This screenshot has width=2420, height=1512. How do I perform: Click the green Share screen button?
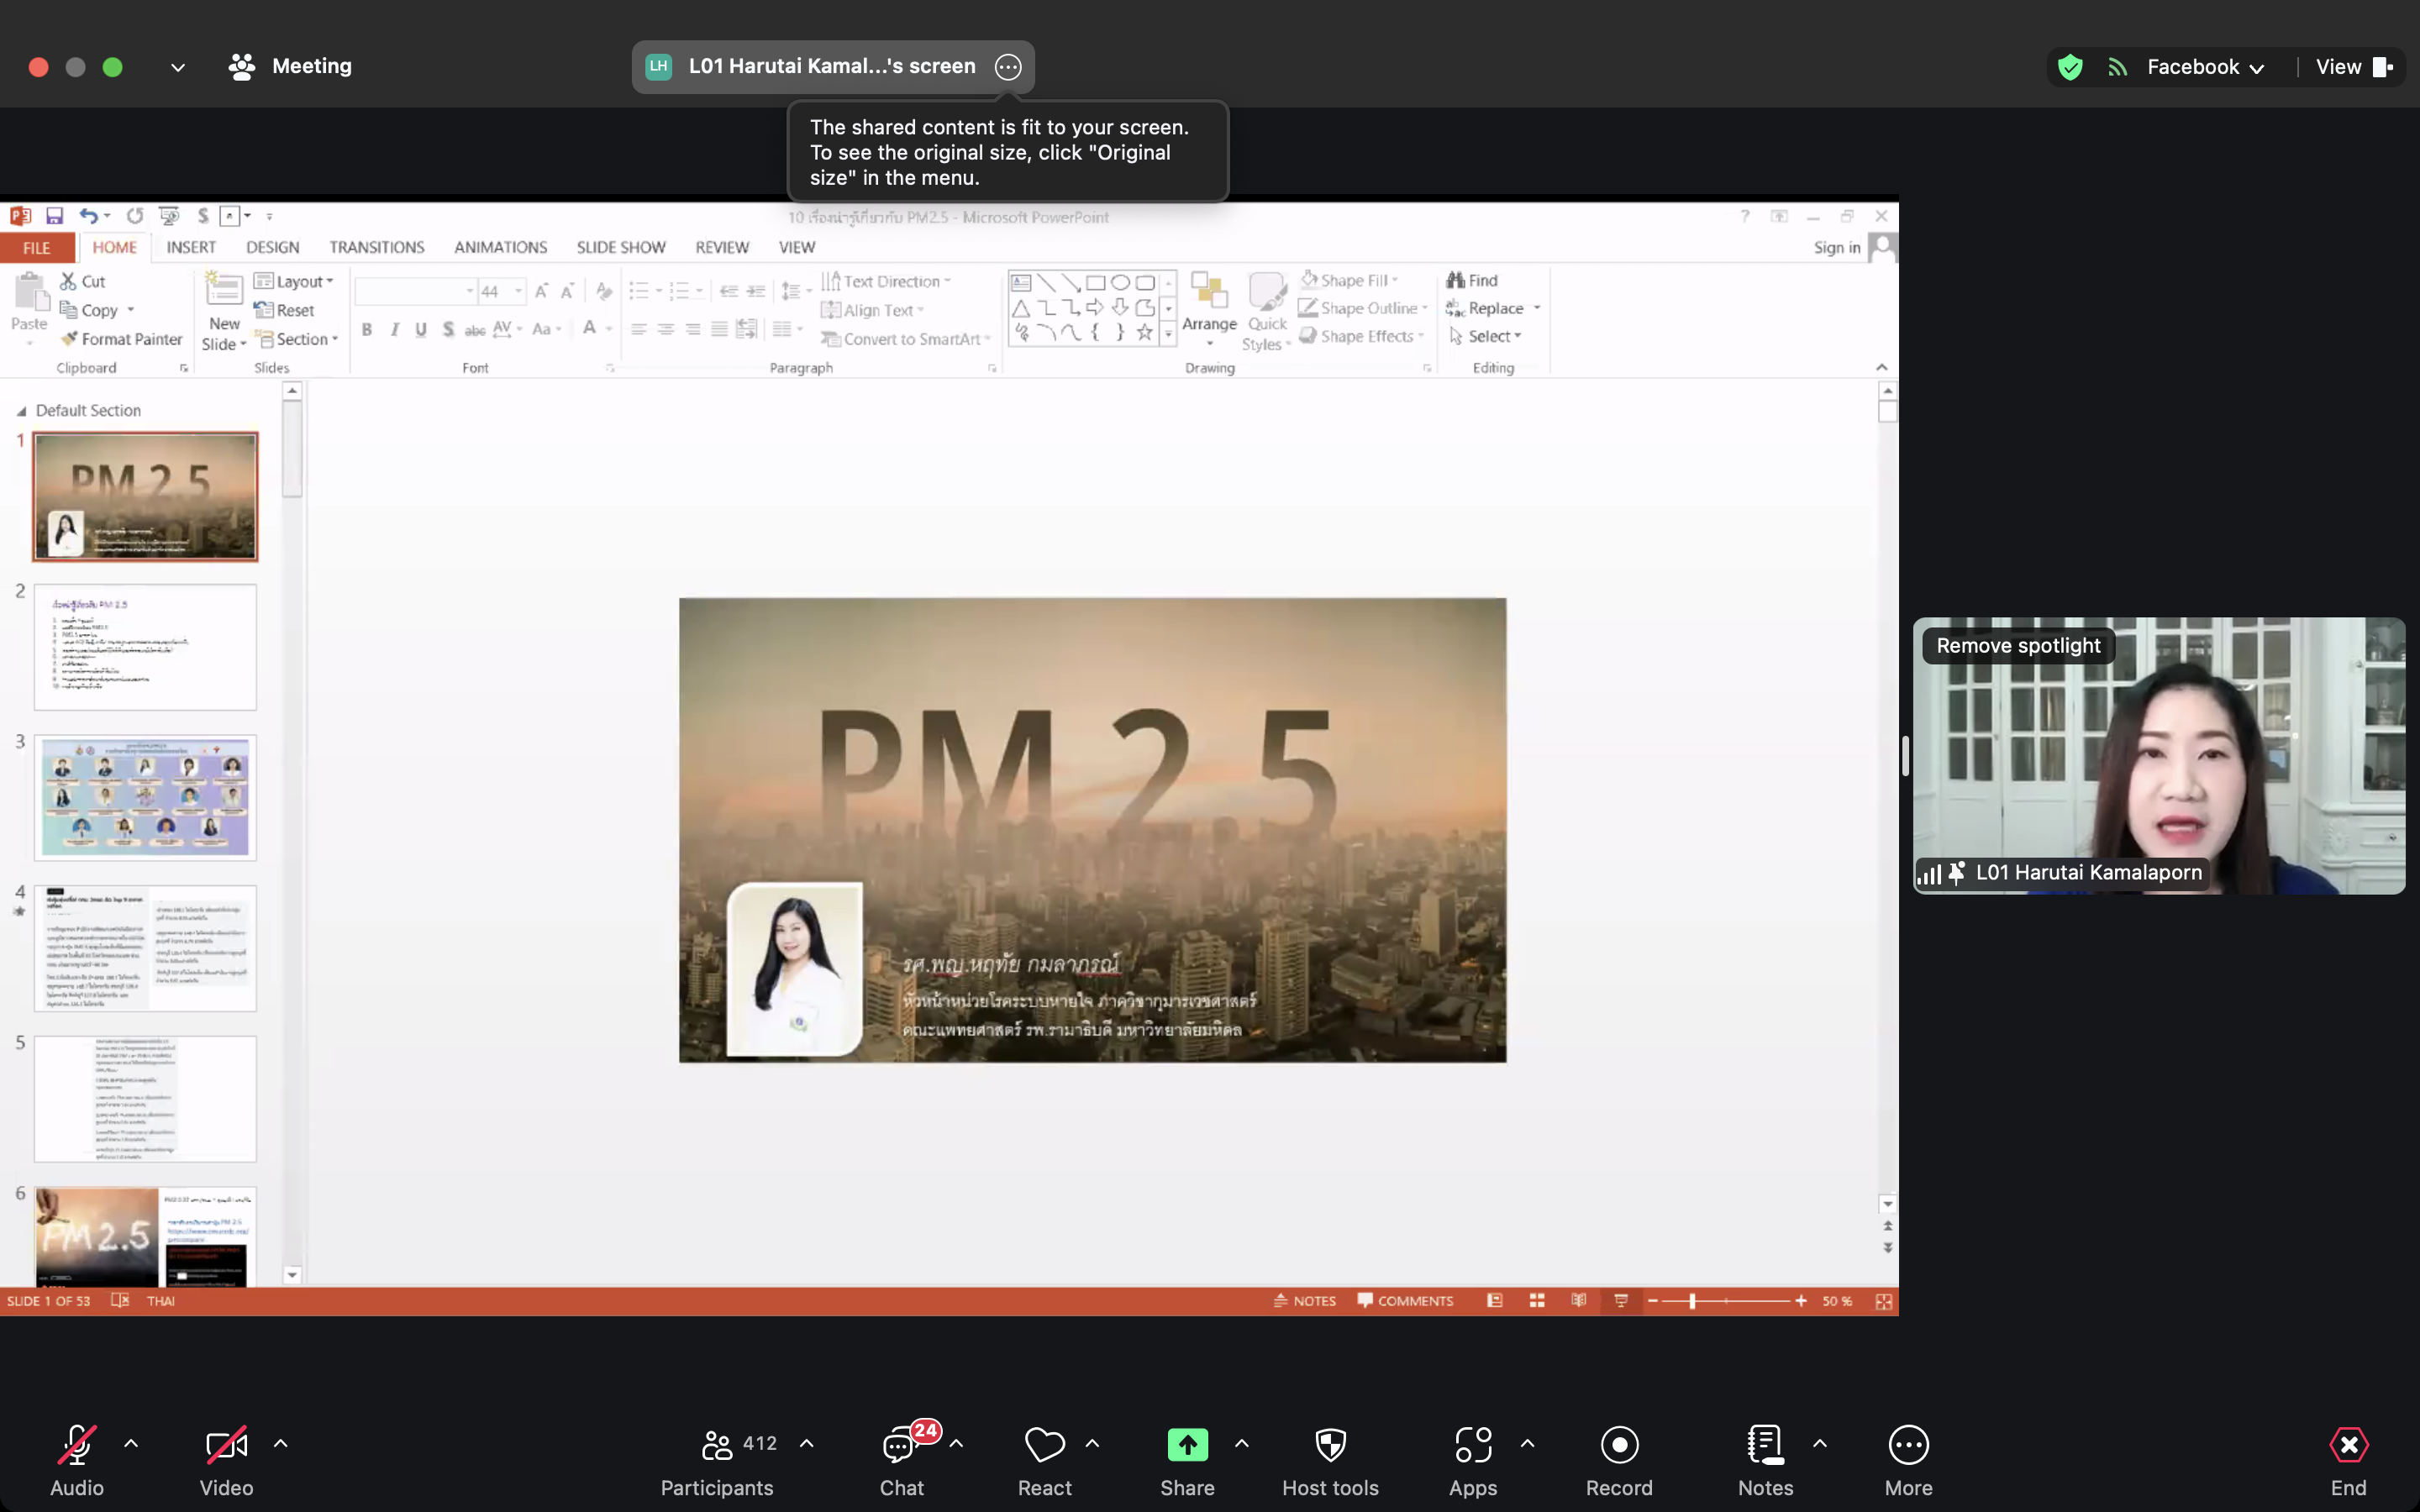pos(1187,1444)
